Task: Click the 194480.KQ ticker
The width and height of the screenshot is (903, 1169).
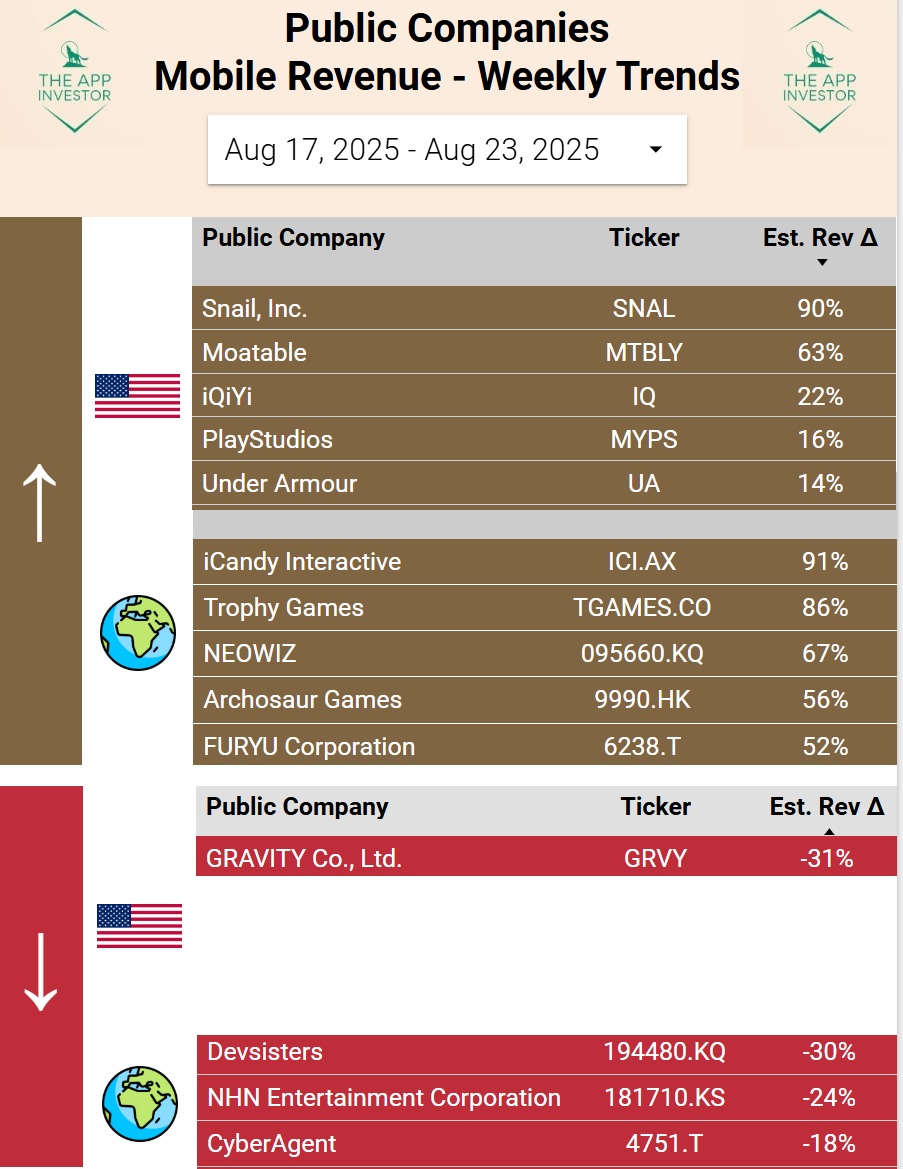Action: click(x=664, y=1052)
